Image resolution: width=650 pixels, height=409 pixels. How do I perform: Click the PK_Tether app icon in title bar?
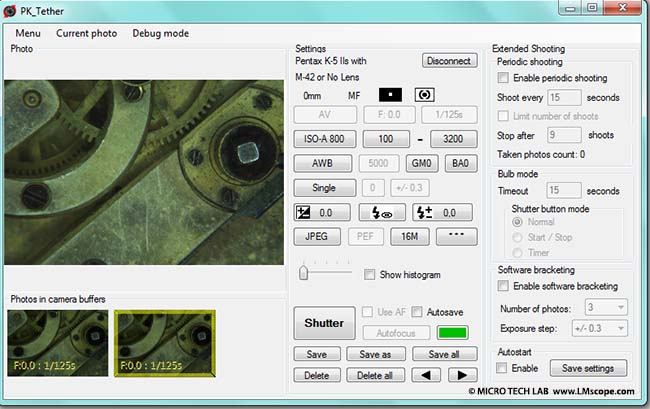point(10,11)
